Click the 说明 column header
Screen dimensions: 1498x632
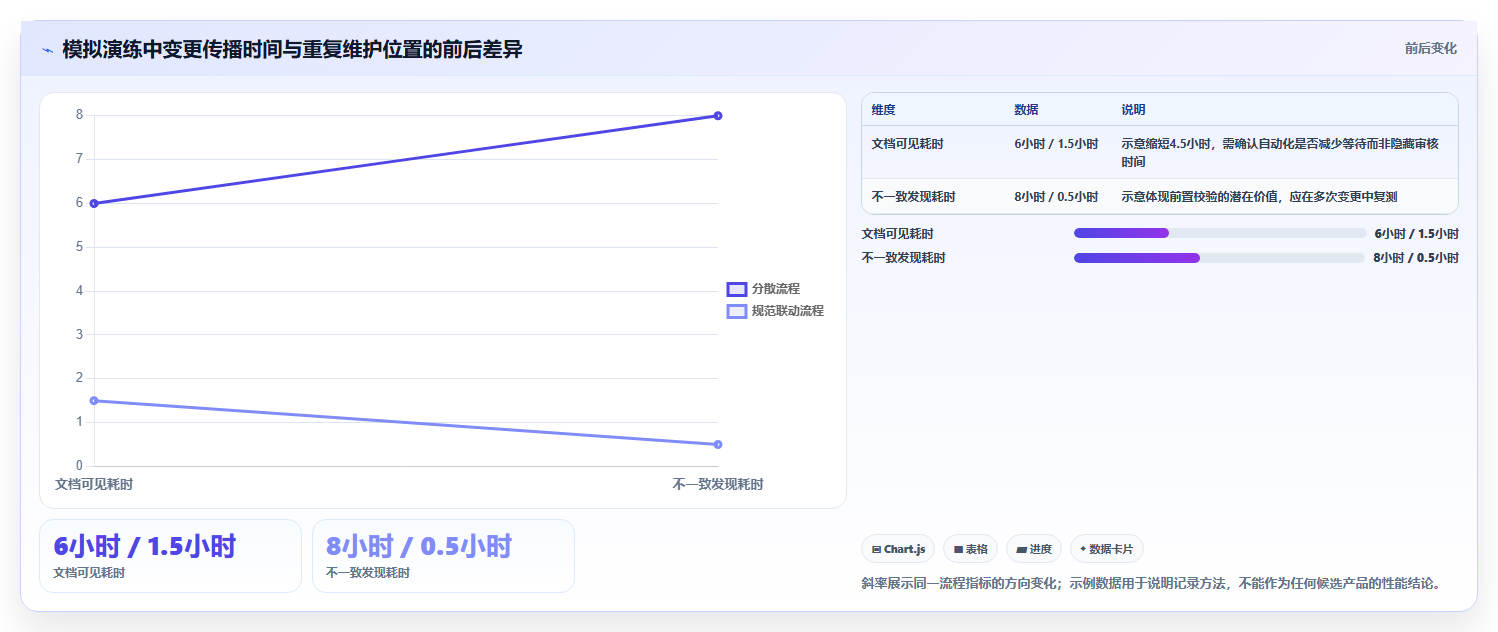(1134, 110)
